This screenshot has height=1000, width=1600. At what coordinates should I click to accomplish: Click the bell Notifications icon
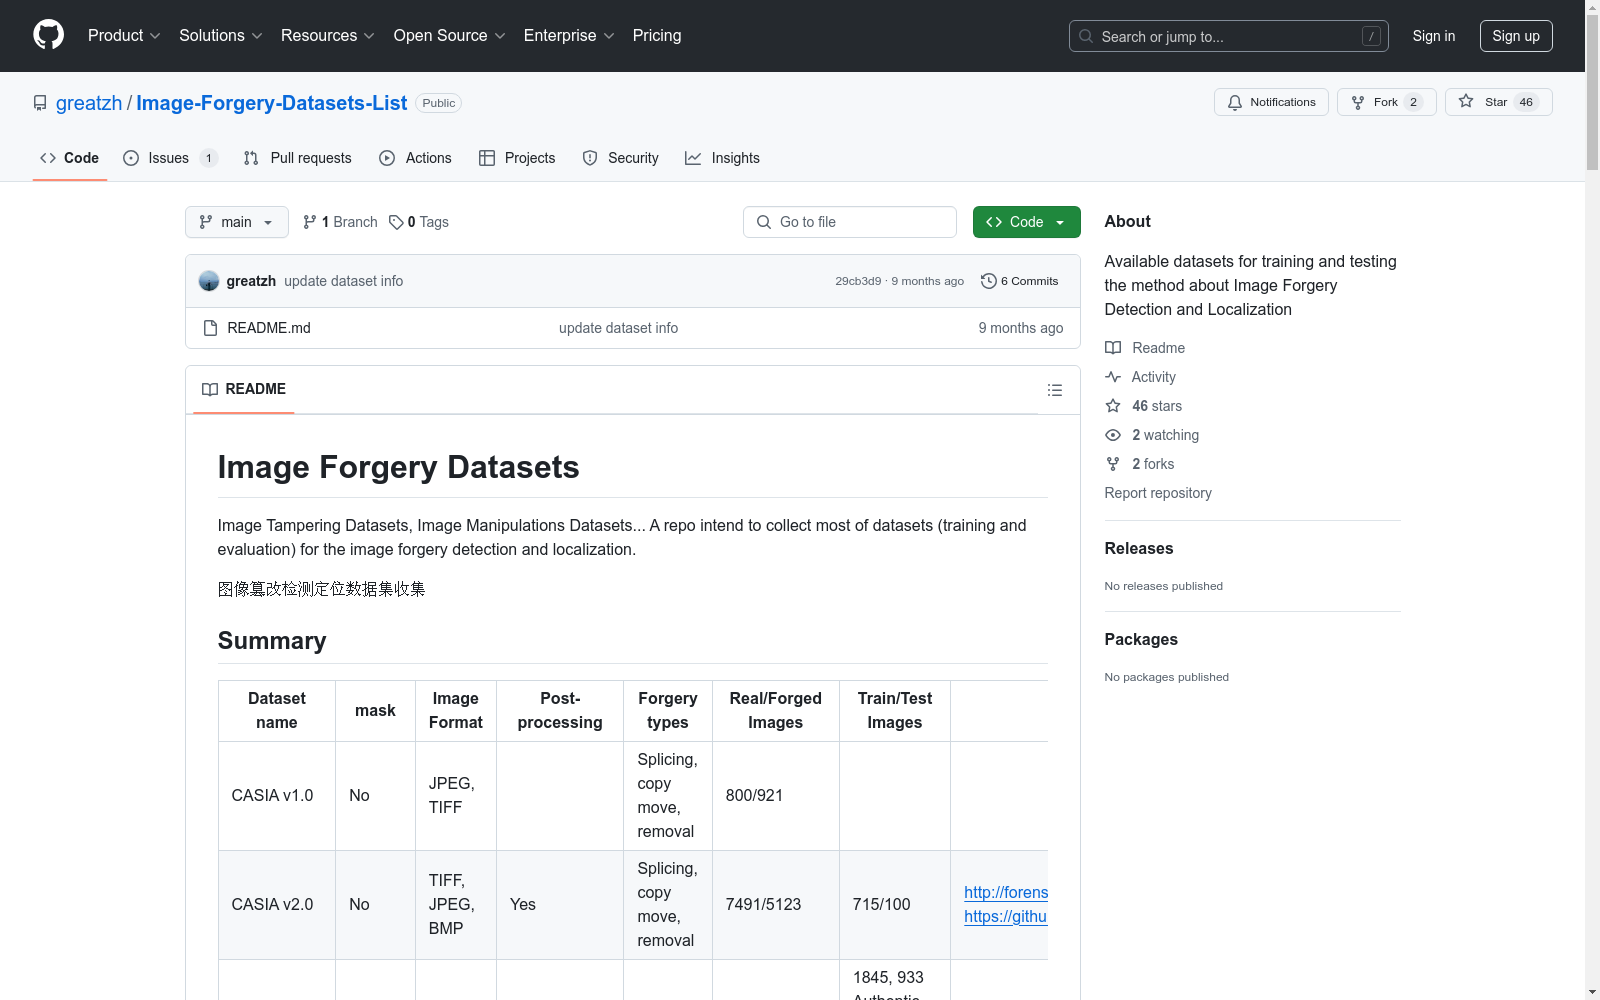(1235, 102)
